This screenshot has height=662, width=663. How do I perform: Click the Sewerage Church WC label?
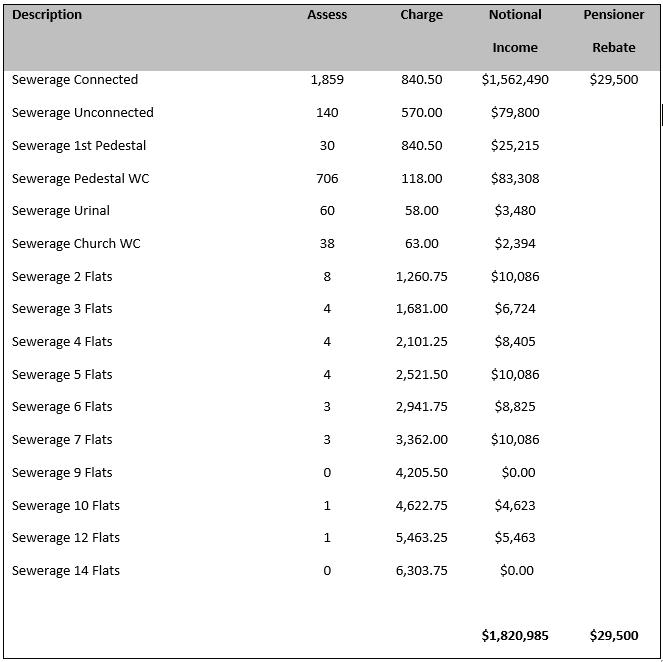coord(76,244)
